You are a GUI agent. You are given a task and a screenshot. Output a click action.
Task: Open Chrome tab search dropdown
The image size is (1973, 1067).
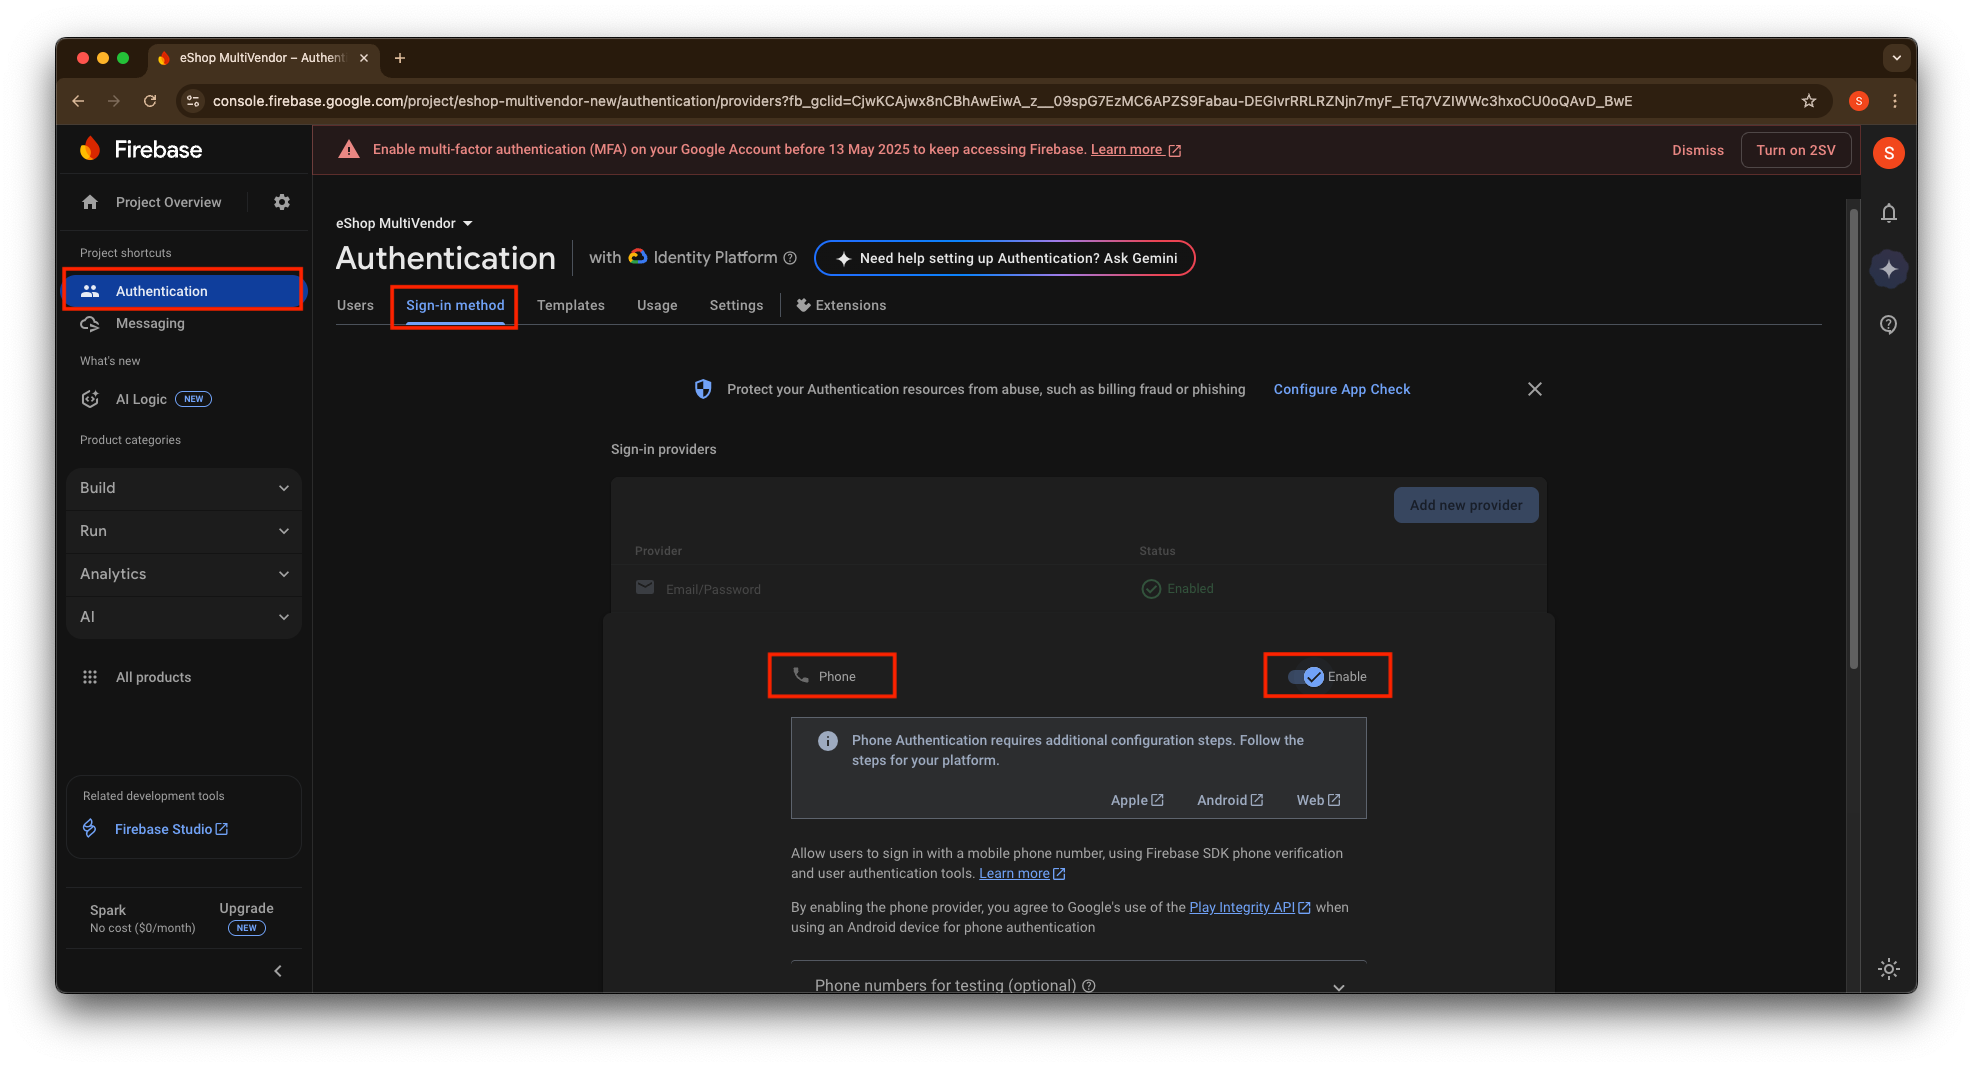tap(1896, 58)
